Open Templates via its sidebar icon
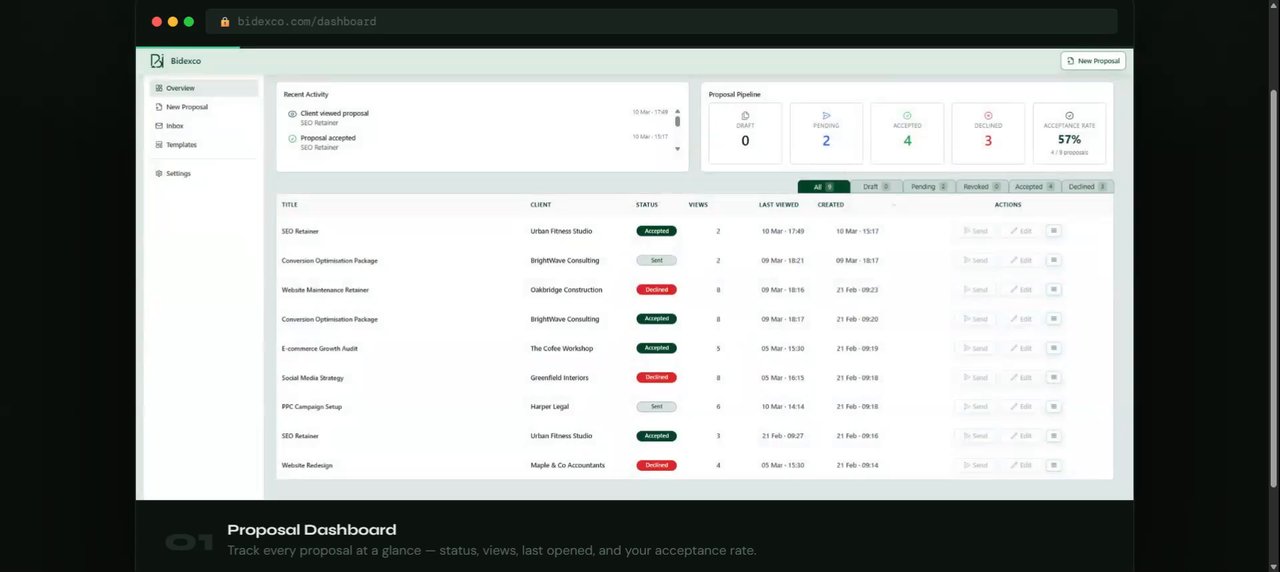The image size is (1280, 572). [159, 145]
